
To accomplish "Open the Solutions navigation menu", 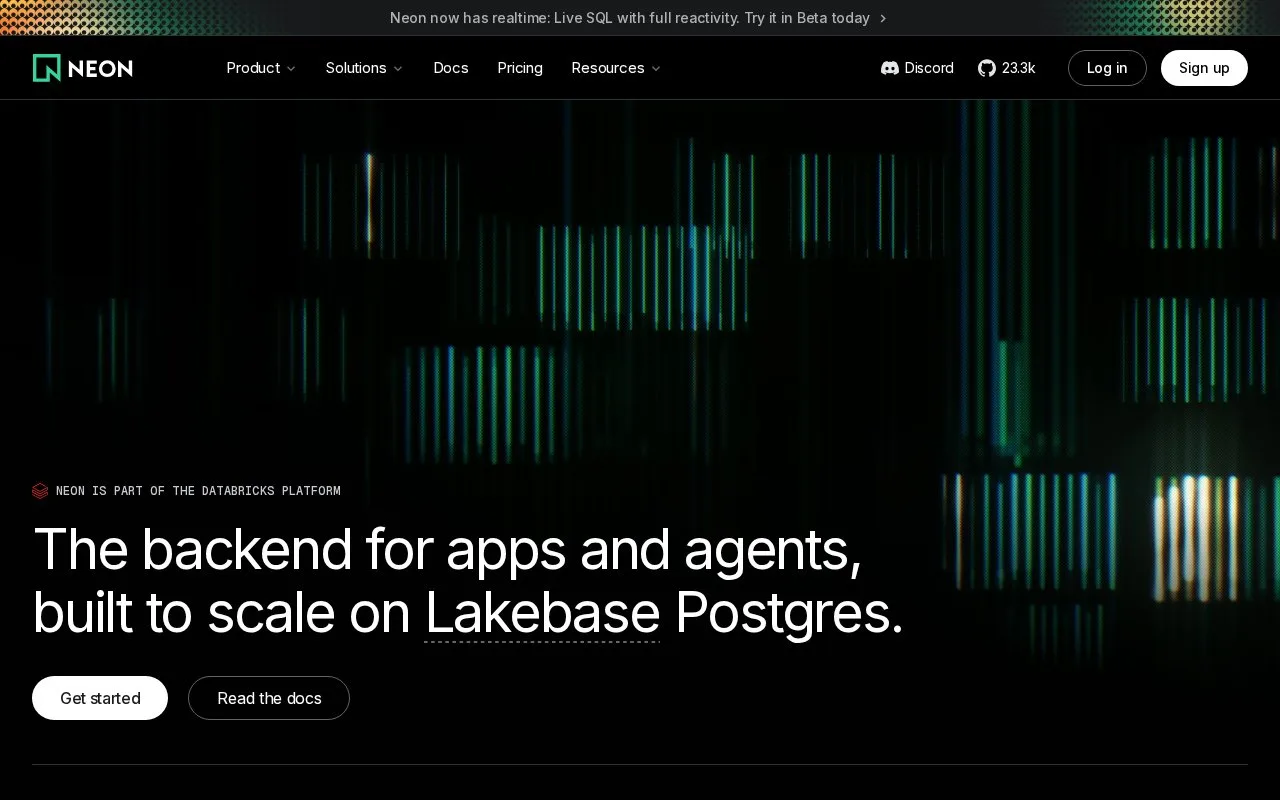I will [365, 68].
